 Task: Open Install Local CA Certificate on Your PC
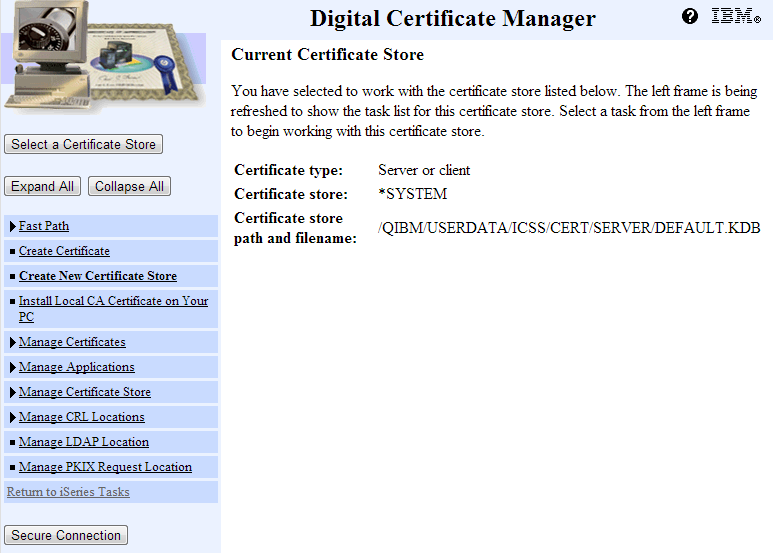pos(113,309)
